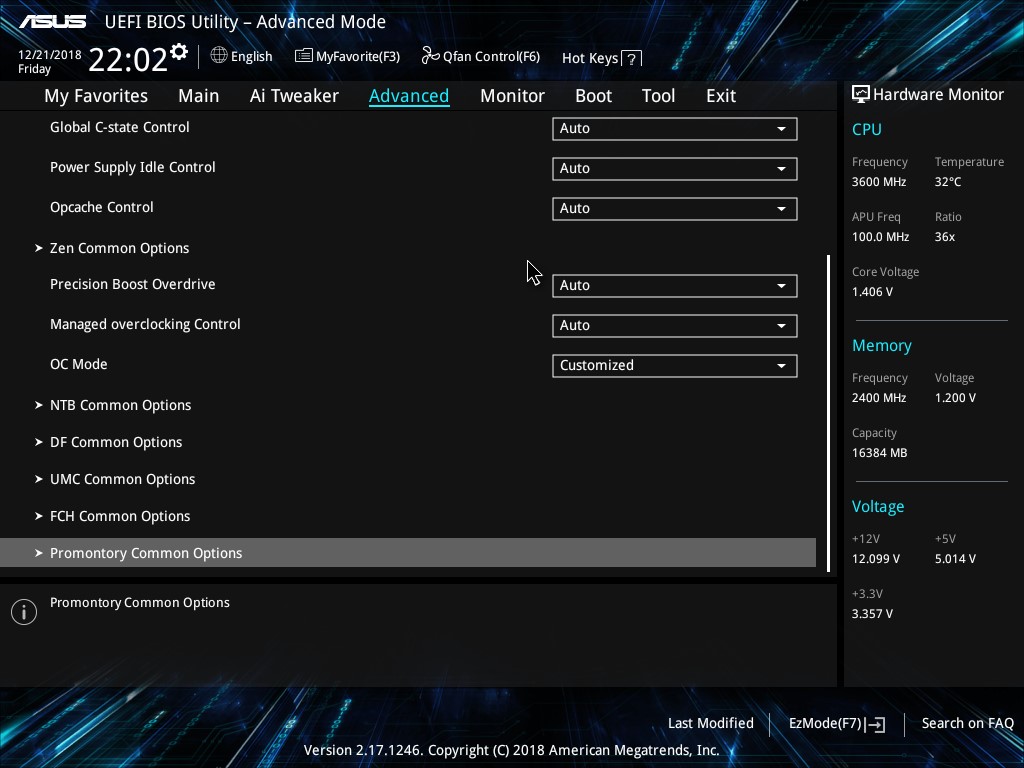The height and width of the screenshot is (768, 1024).
Task: Click the English language button
Action: coord(242,56)
